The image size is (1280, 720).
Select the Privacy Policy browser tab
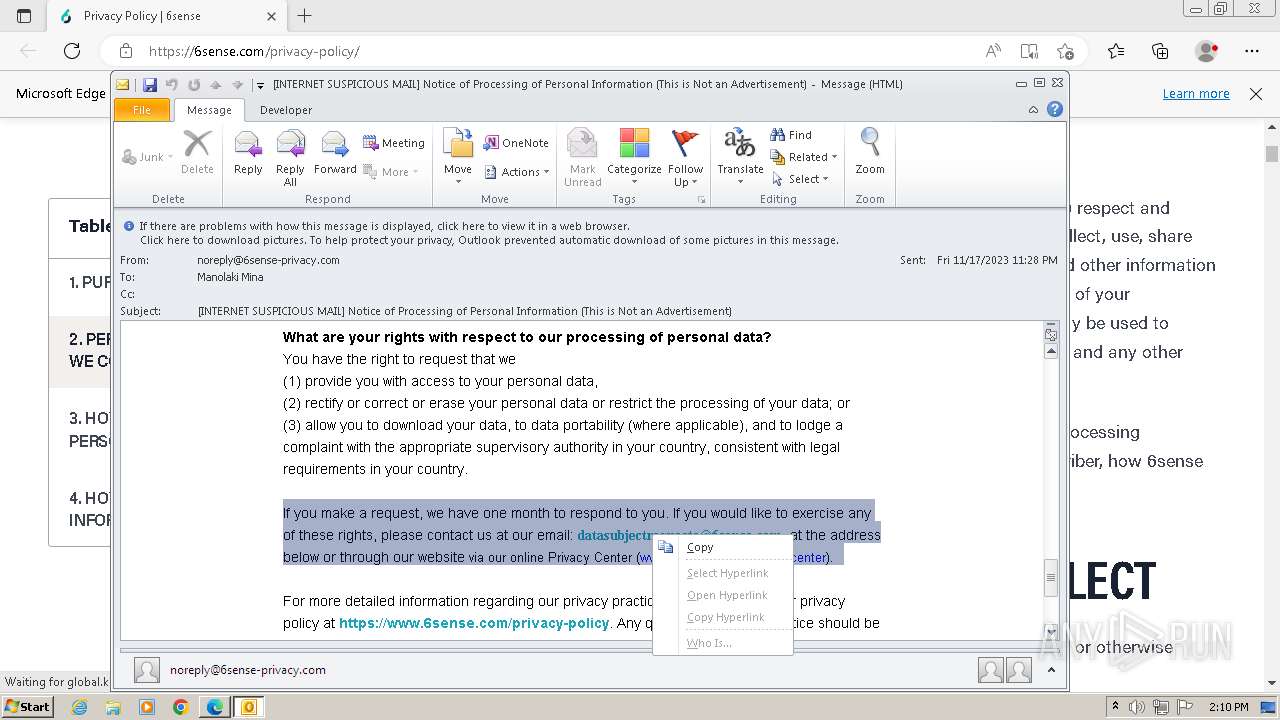[167, 16]
